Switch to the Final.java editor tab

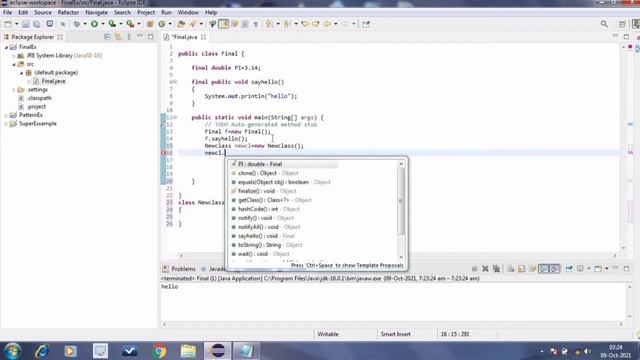tap(184, 37)
